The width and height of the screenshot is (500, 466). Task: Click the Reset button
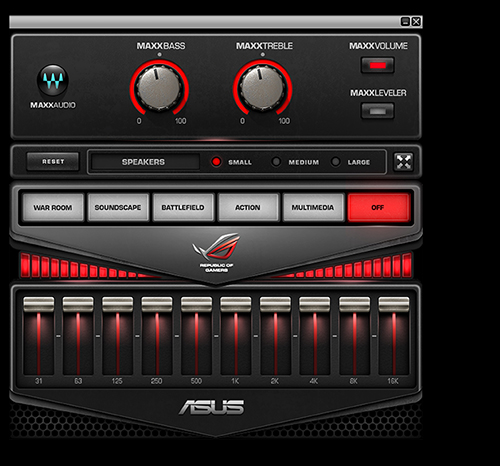pyautogui.click(x=53, y=162)
